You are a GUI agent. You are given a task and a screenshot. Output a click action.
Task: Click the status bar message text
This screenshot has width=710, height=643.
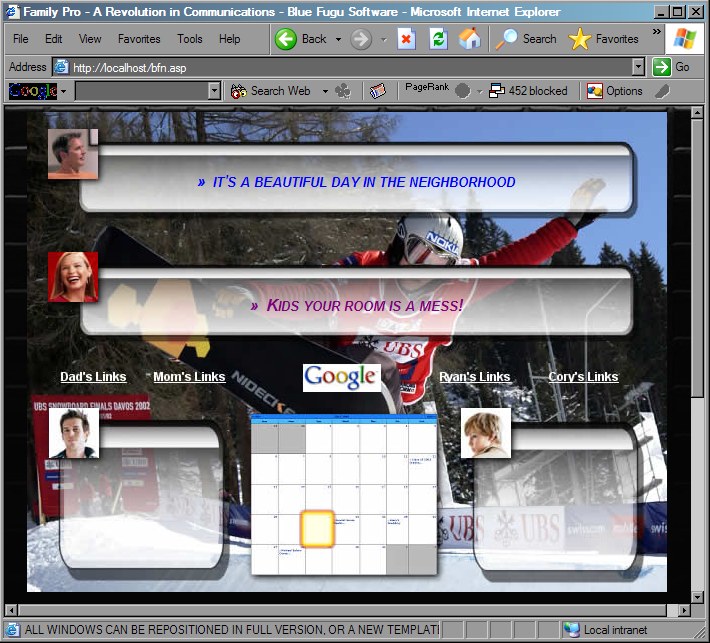pyautogui.click(x=232, y=630)
